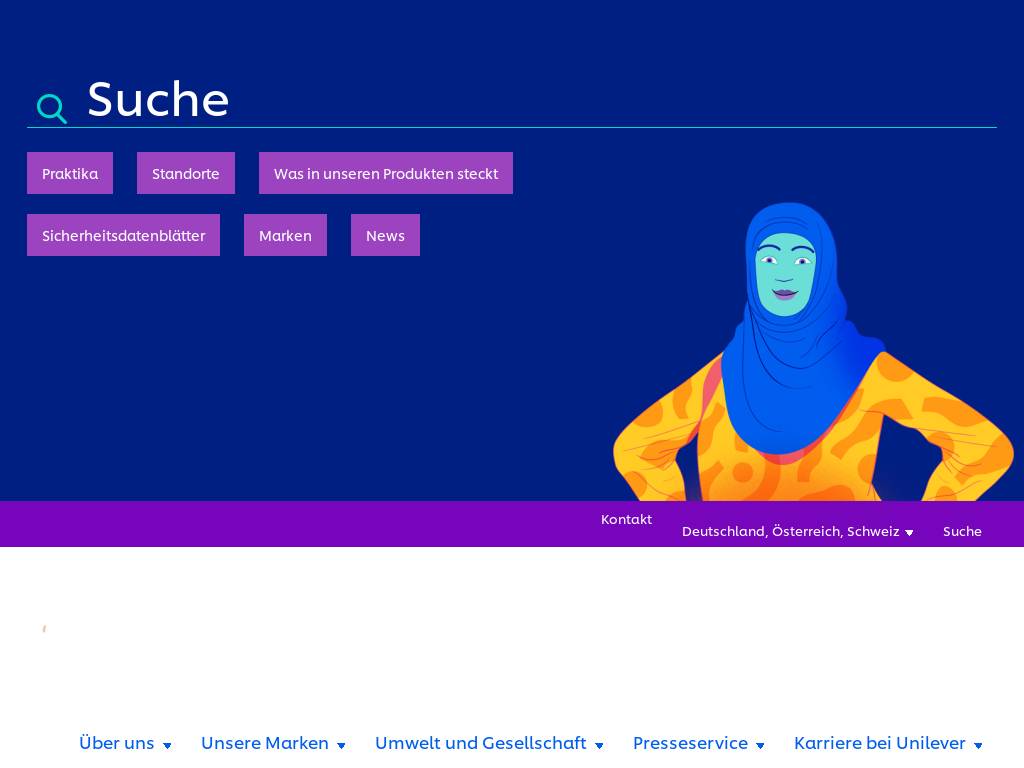Open the Standorte quick link
This screenshot has height=768, width=1024.
[186, 173]
